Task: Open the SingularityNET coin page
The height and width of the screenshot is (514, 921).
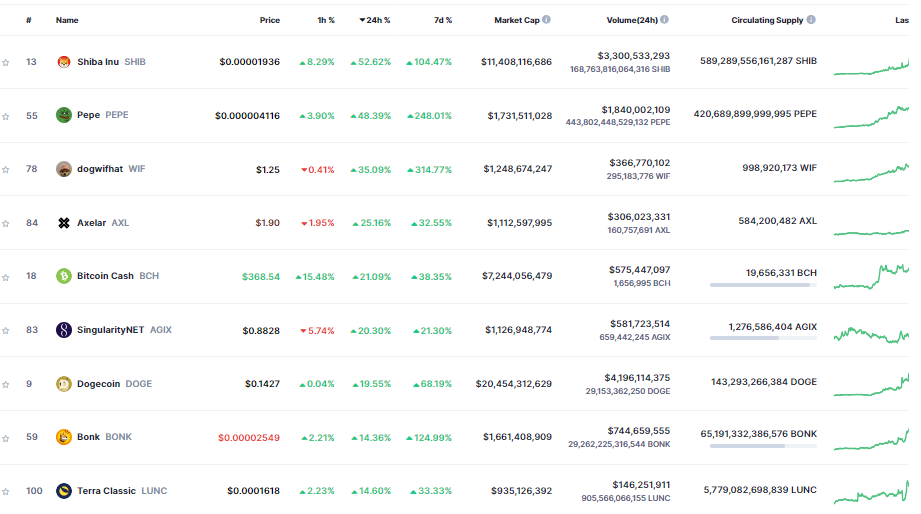Action: coord(110,330)
